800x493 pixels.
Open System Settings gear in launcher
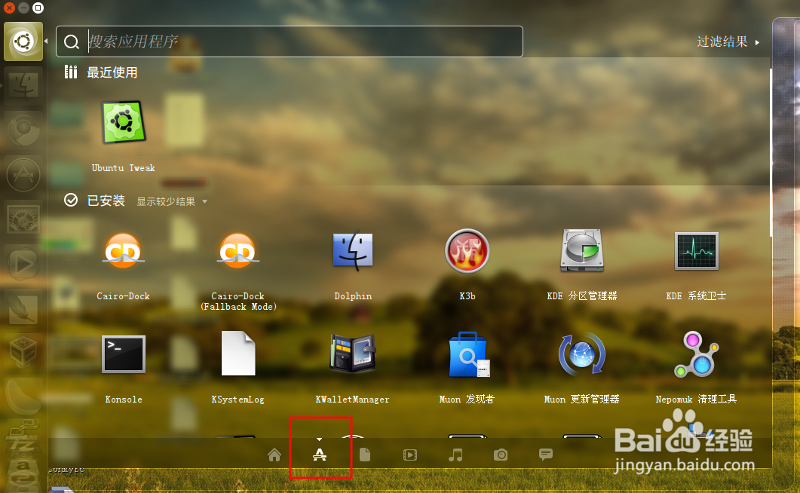coord(23,219)
